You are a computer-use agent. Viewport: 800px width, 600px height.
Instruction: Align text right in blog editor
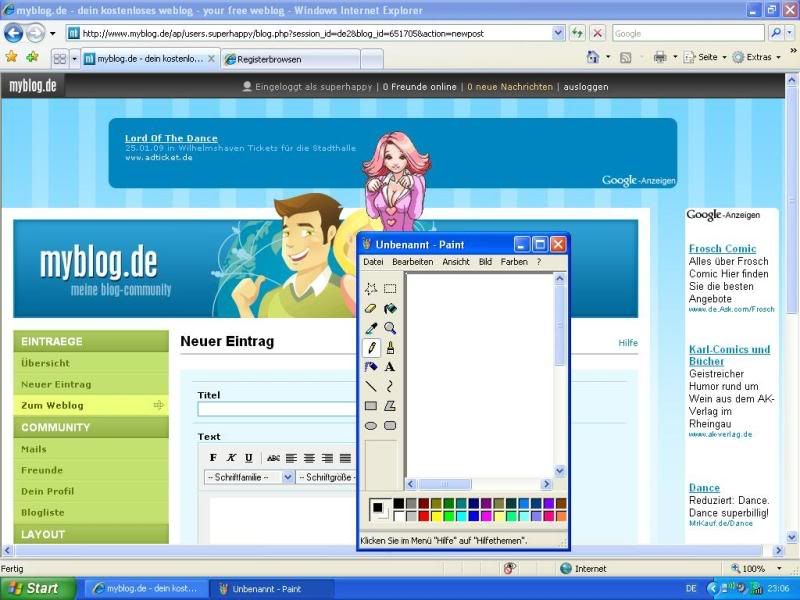click(x=327, y=458)
